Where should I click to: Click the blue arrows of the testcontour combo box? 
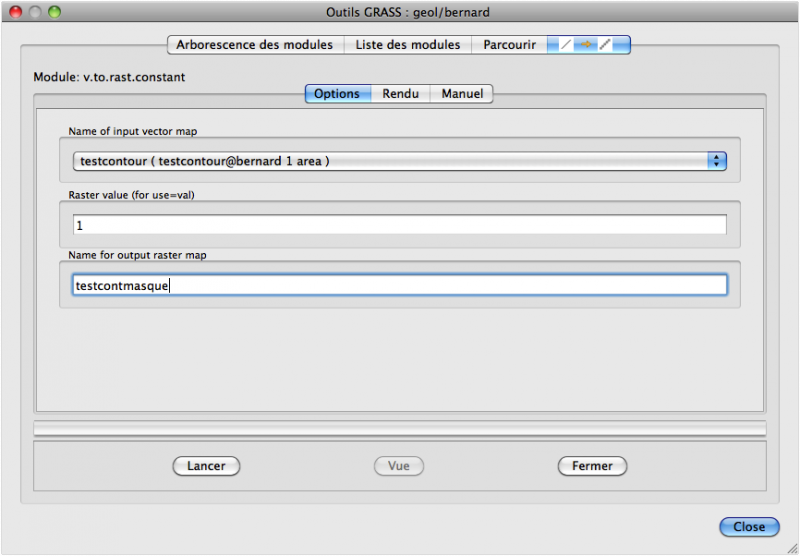(x=716, y=160)
